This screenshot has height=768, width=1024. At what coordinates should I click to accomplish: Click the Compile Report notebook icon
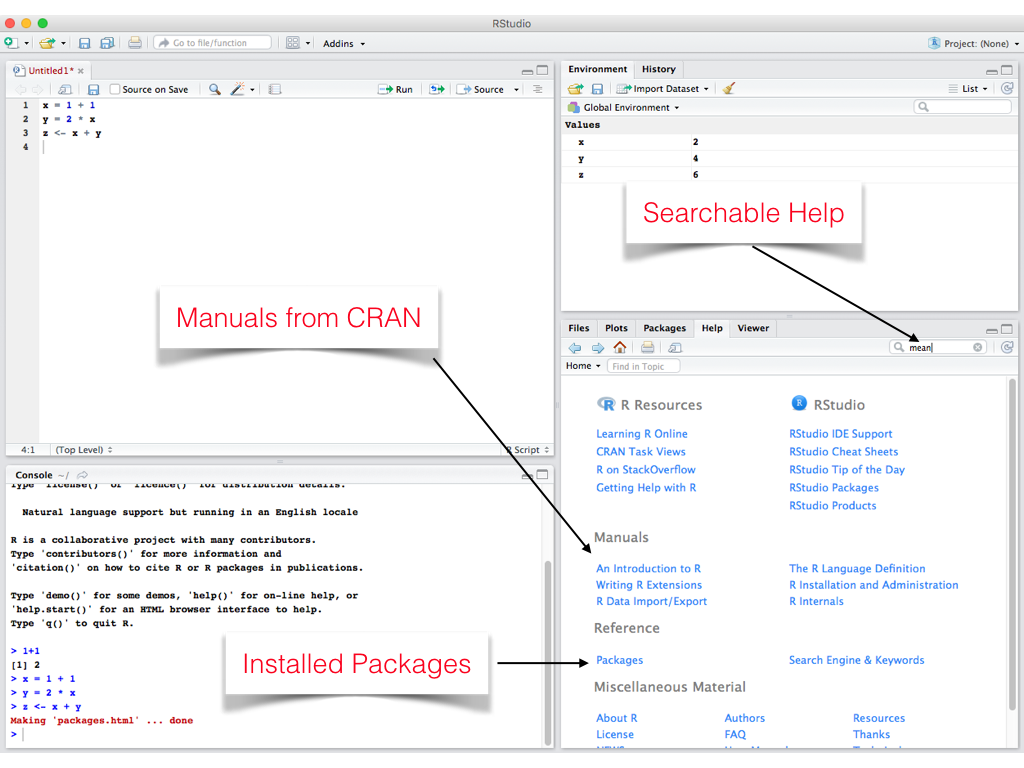pos(275,89)
